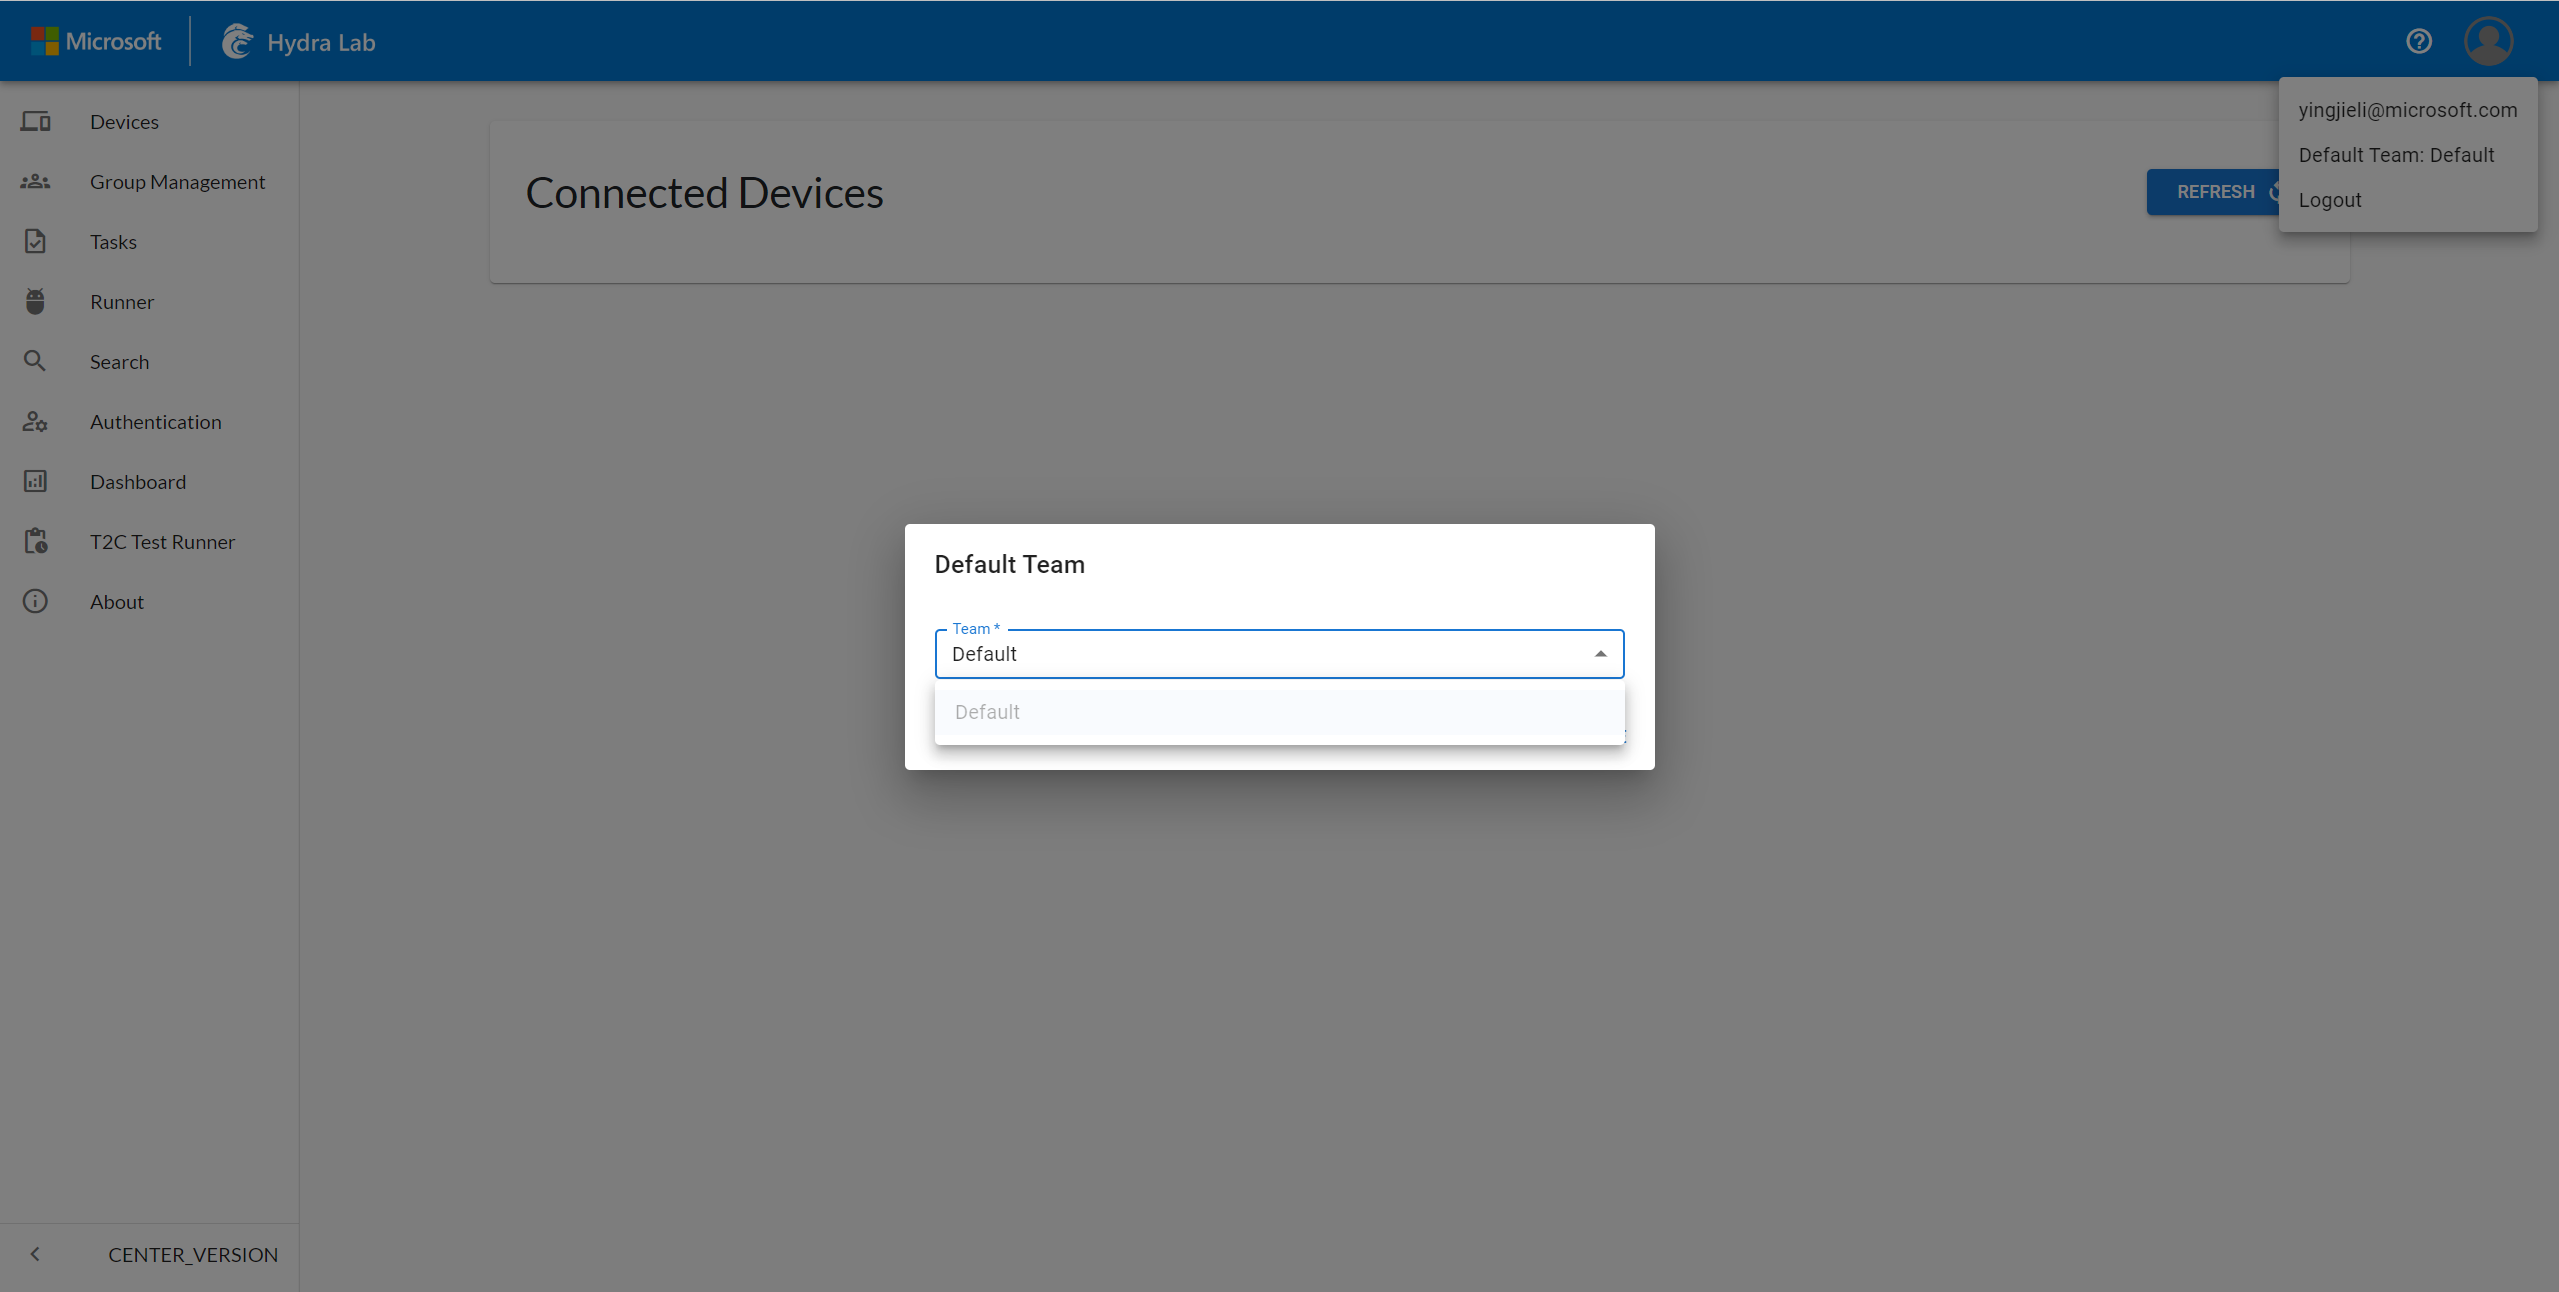This screenshot has height=1292, width=2559.
Task: Click the Dashboard chart icon
Action: pos(36,482)
